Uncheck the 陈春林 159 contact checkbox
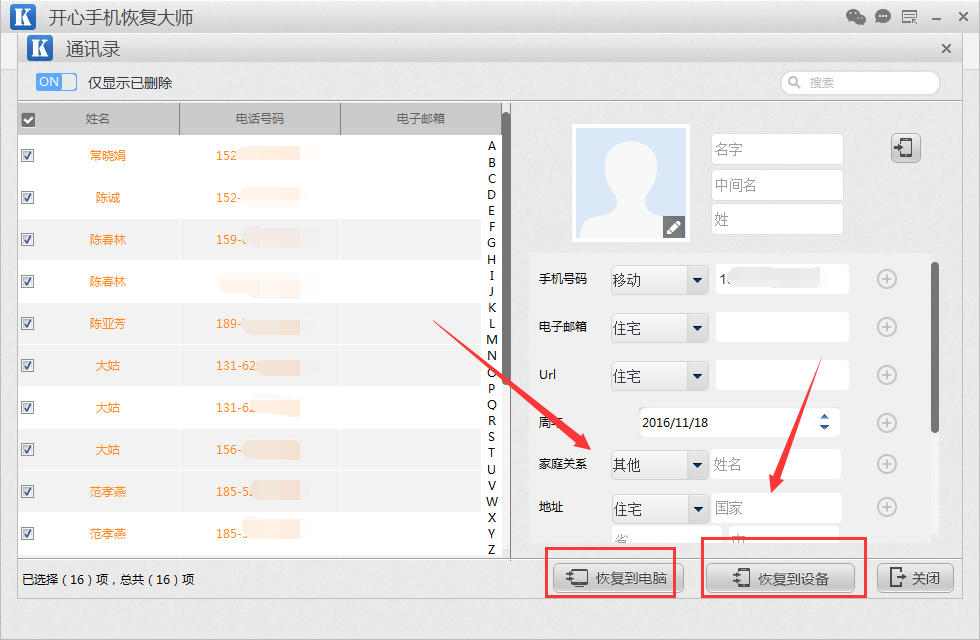980x640 pixels. click(28, 239)
